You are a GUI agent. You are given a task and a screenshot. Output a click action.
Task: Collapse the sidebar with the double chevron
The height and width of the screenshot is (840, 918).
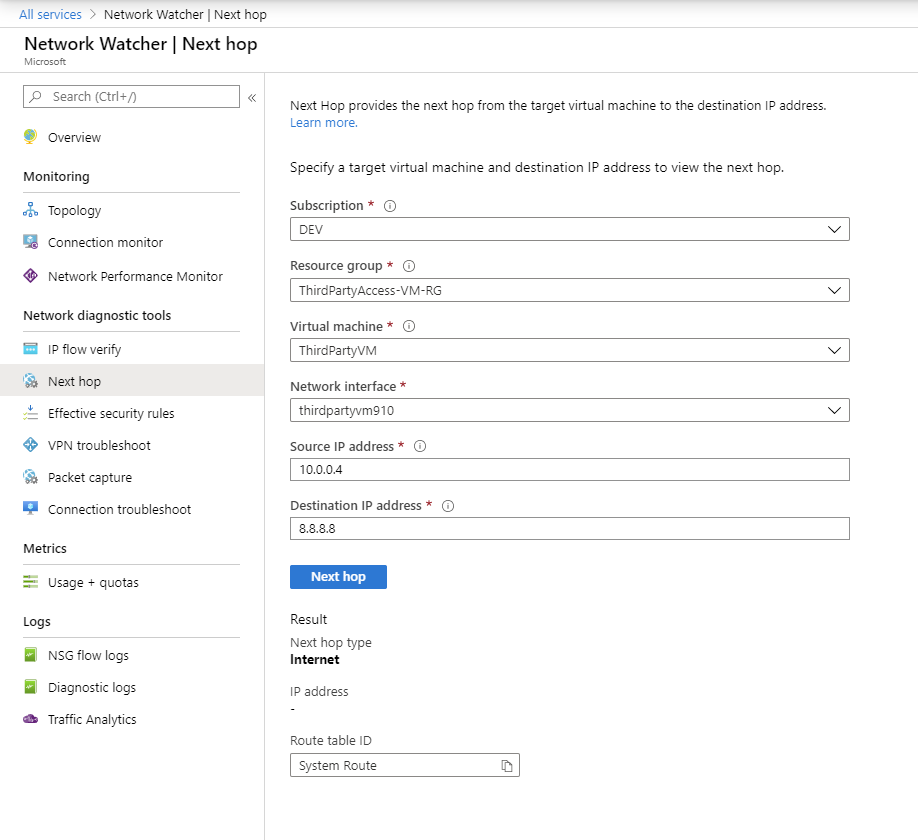[x=252, y=98]
